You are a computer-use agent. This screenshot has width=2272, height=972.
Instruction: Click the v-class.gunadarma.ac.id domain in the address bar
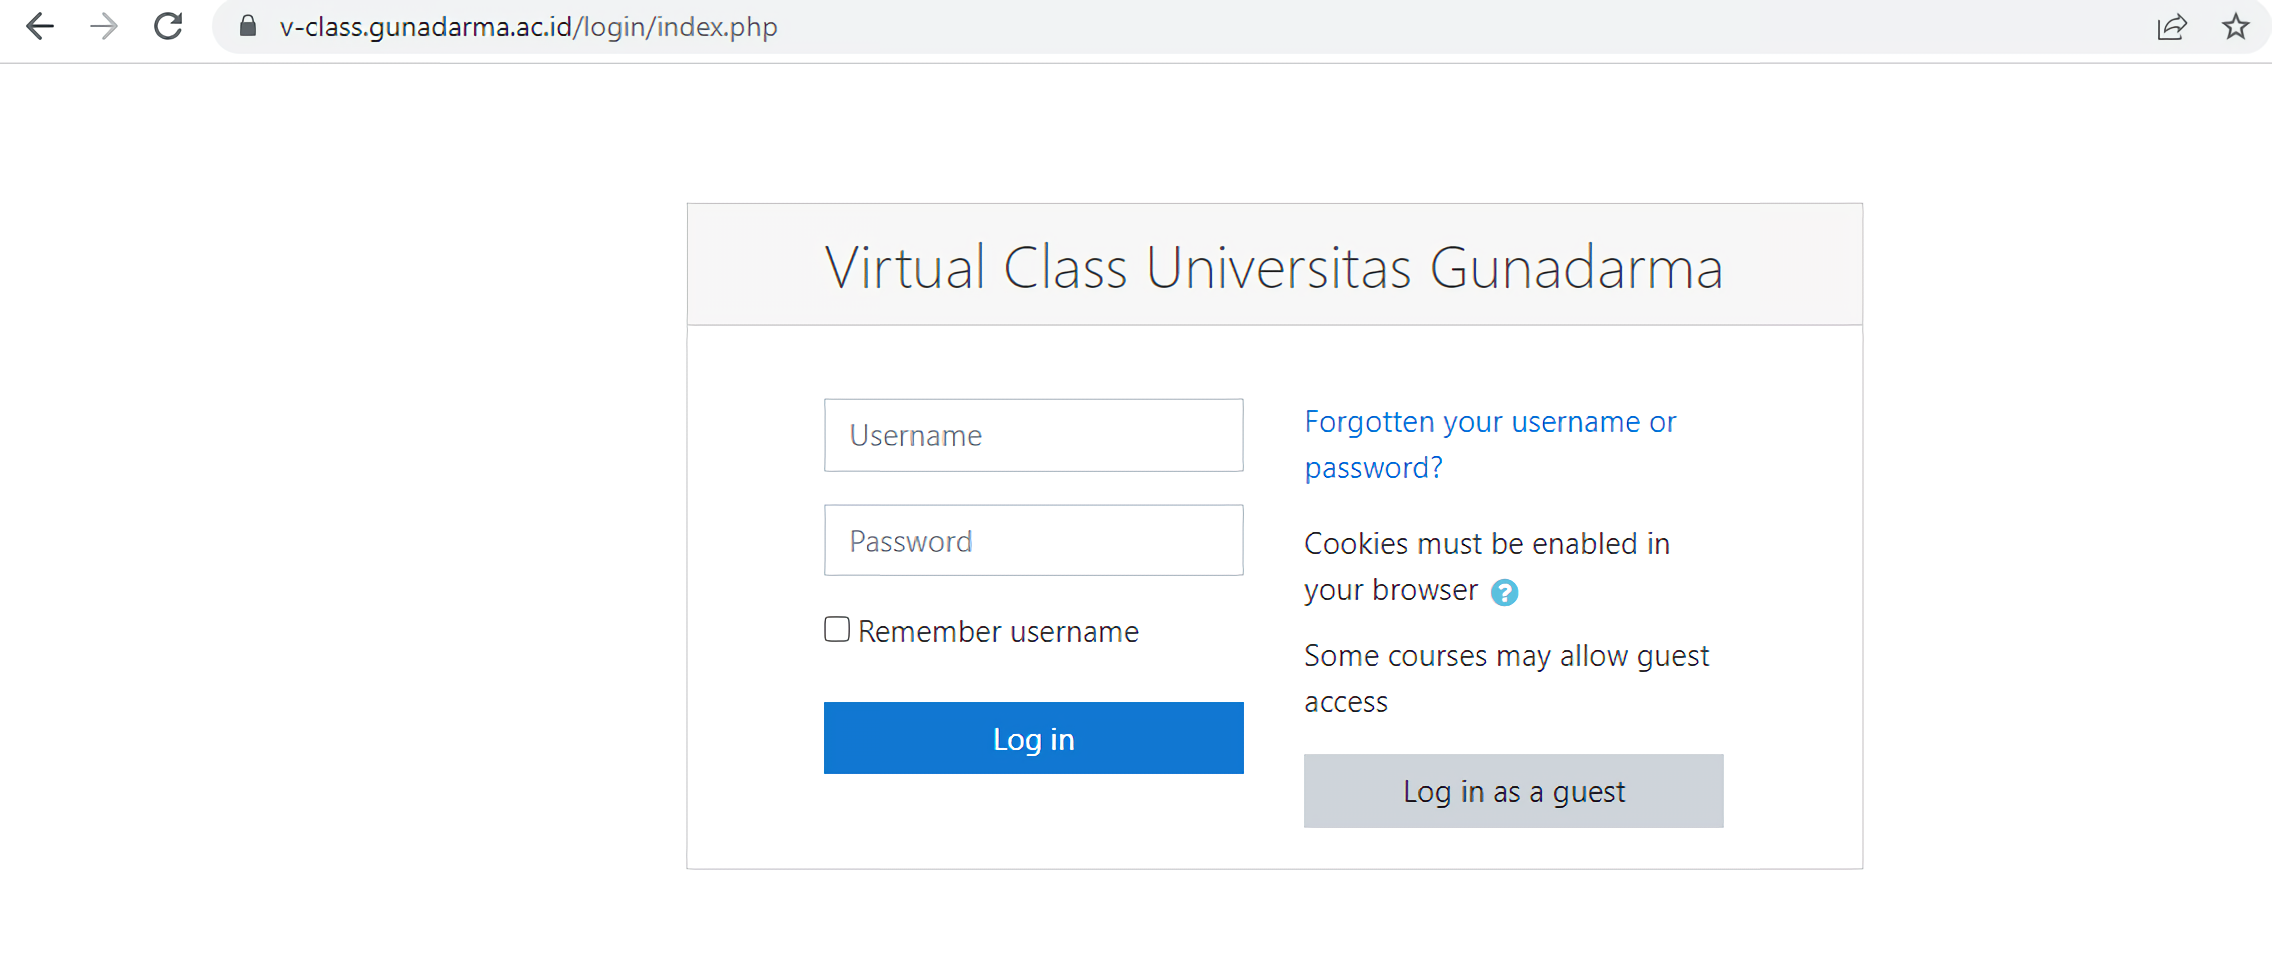click(425, 27)
